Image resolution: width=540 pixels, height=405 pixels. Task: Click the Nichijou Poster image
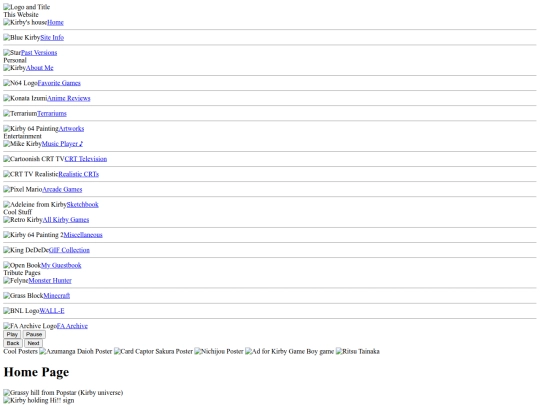[x=219, y=351]
